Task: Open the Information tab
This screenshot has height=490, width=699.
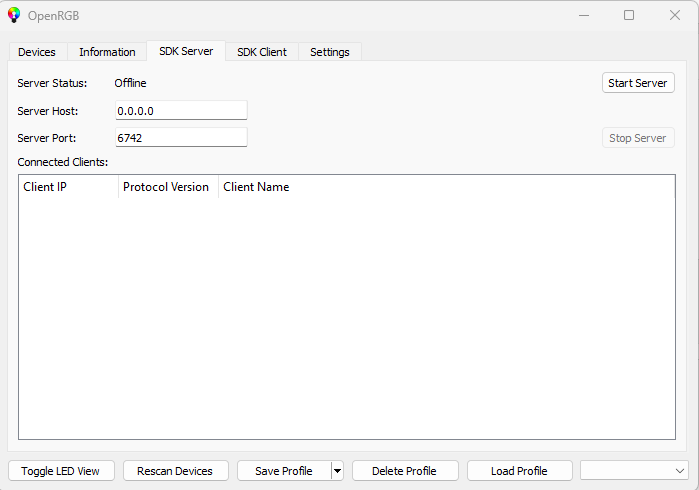Action: (107, 52)
